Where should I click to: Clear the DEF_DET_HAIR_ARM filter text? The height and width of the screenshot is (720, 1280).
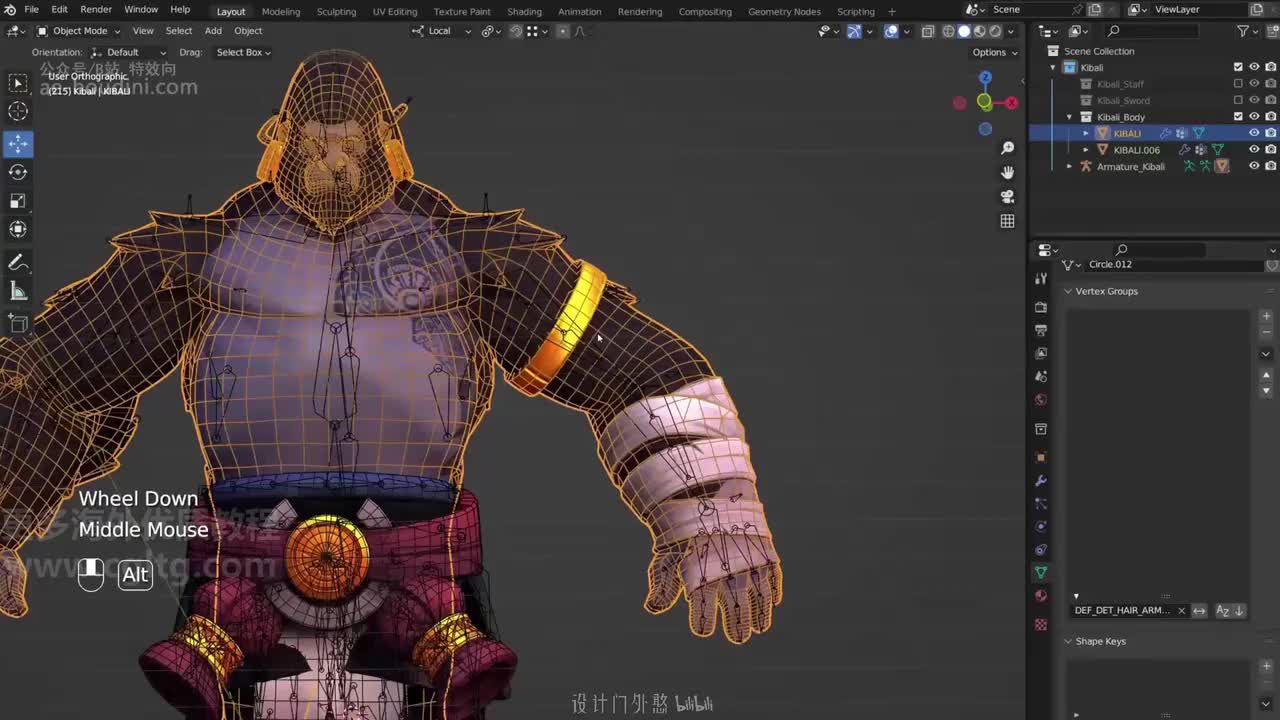[x=1181, y=611]
